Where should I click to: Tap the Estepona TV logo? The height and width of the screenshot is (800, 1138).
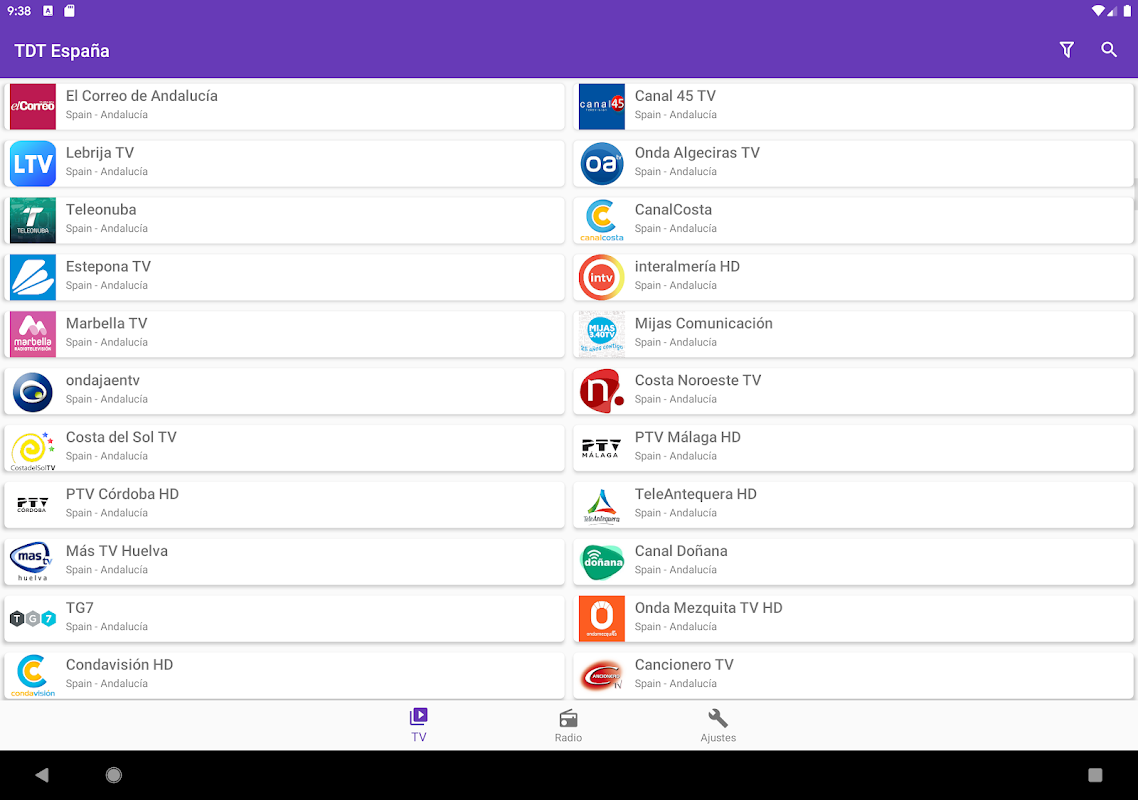(x=33, y=277)
